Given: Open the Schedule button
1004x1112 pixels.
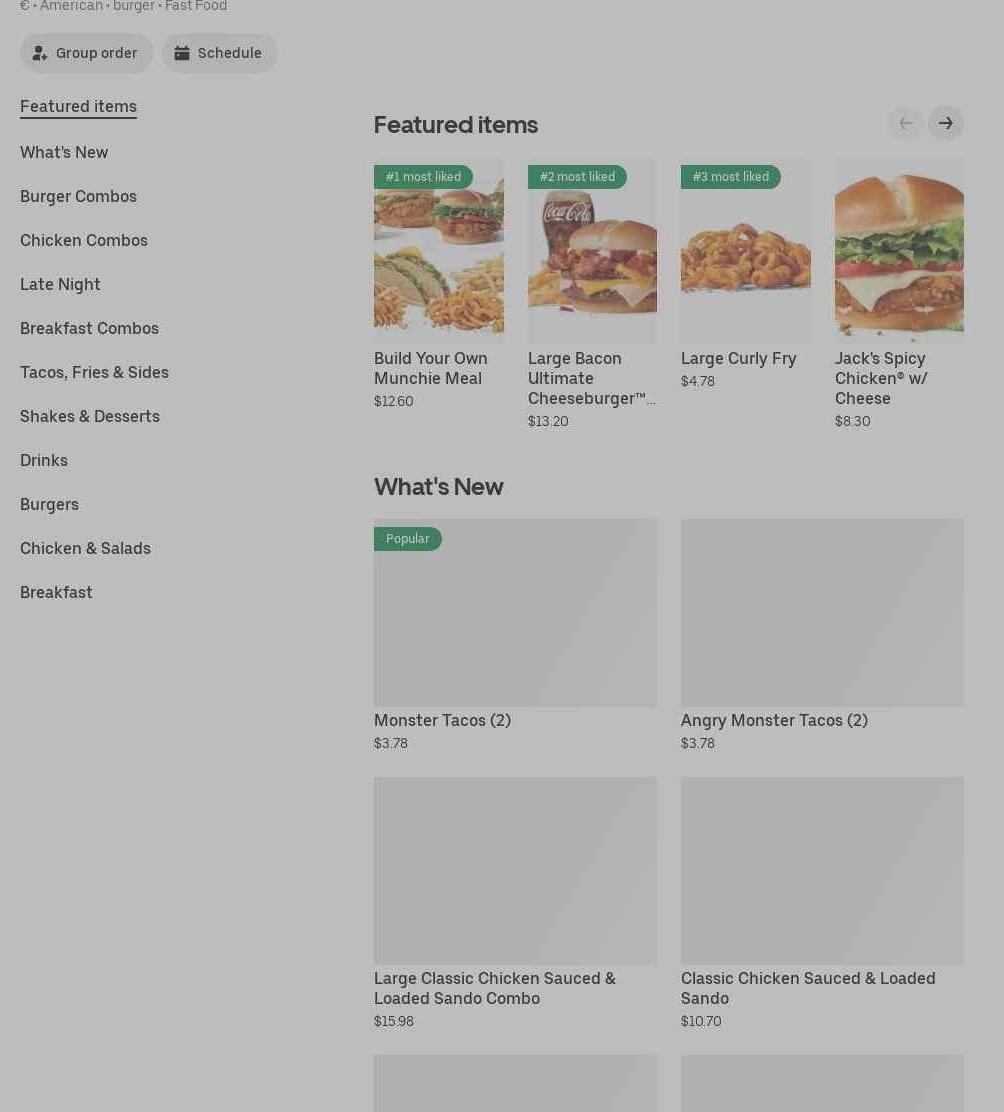Looking at the screenshot, I should pos(220,53).
